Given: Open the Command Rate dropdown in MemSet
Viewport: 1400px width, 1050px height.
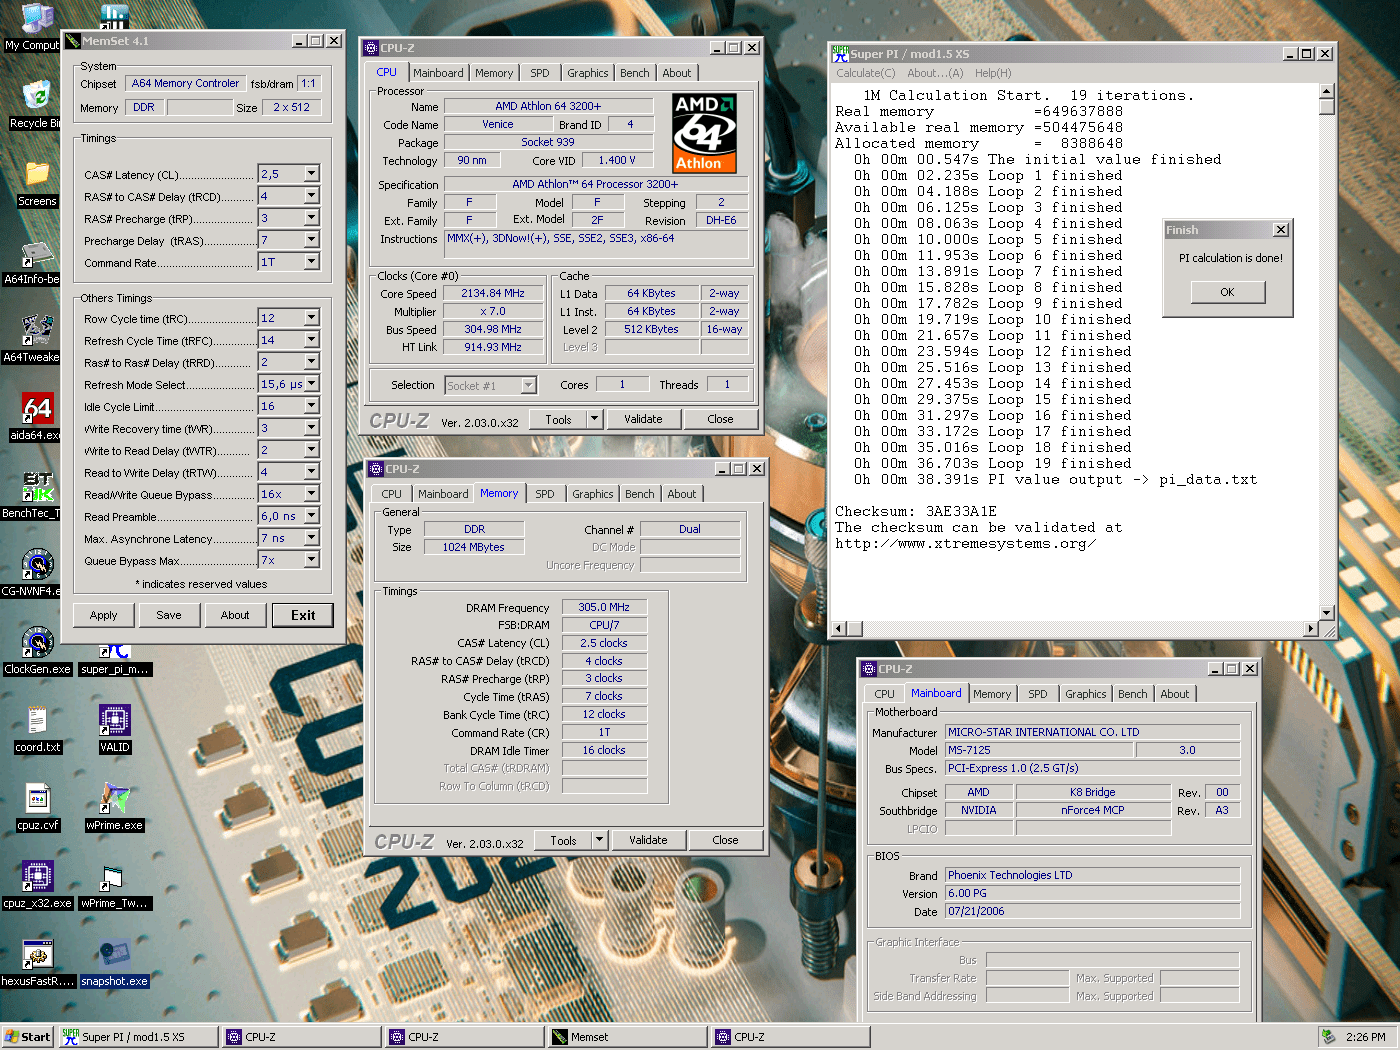Looking at the screenshot, I should pos(312,262).
